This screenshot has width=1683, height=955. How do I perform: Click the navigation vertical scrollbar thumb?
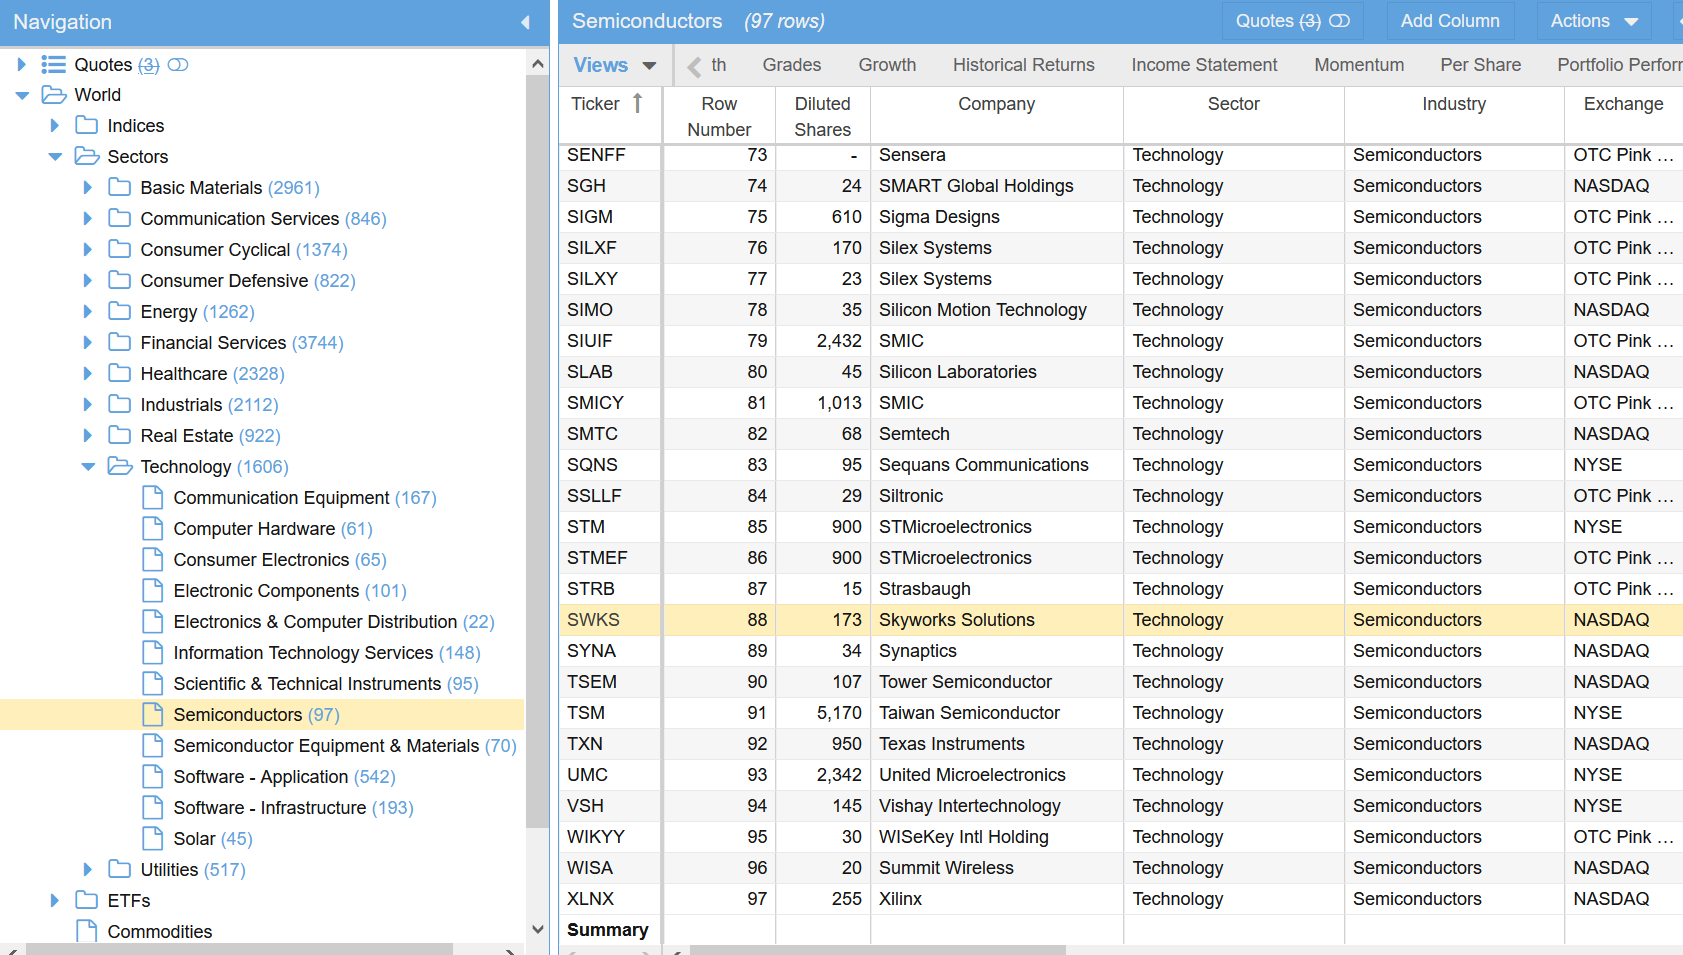point(537,450)
